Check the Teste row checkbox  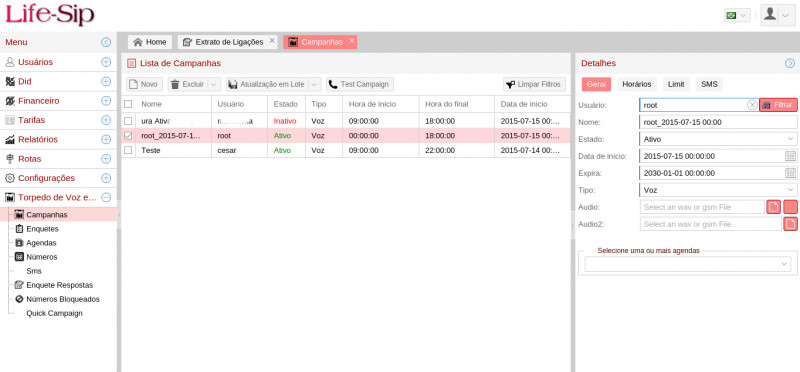tap(128, 150)
